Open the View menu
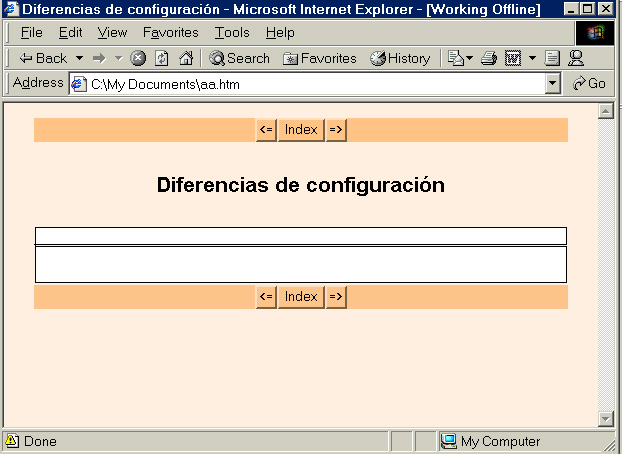This screenshot has width=622, height=454. point(112,33)
